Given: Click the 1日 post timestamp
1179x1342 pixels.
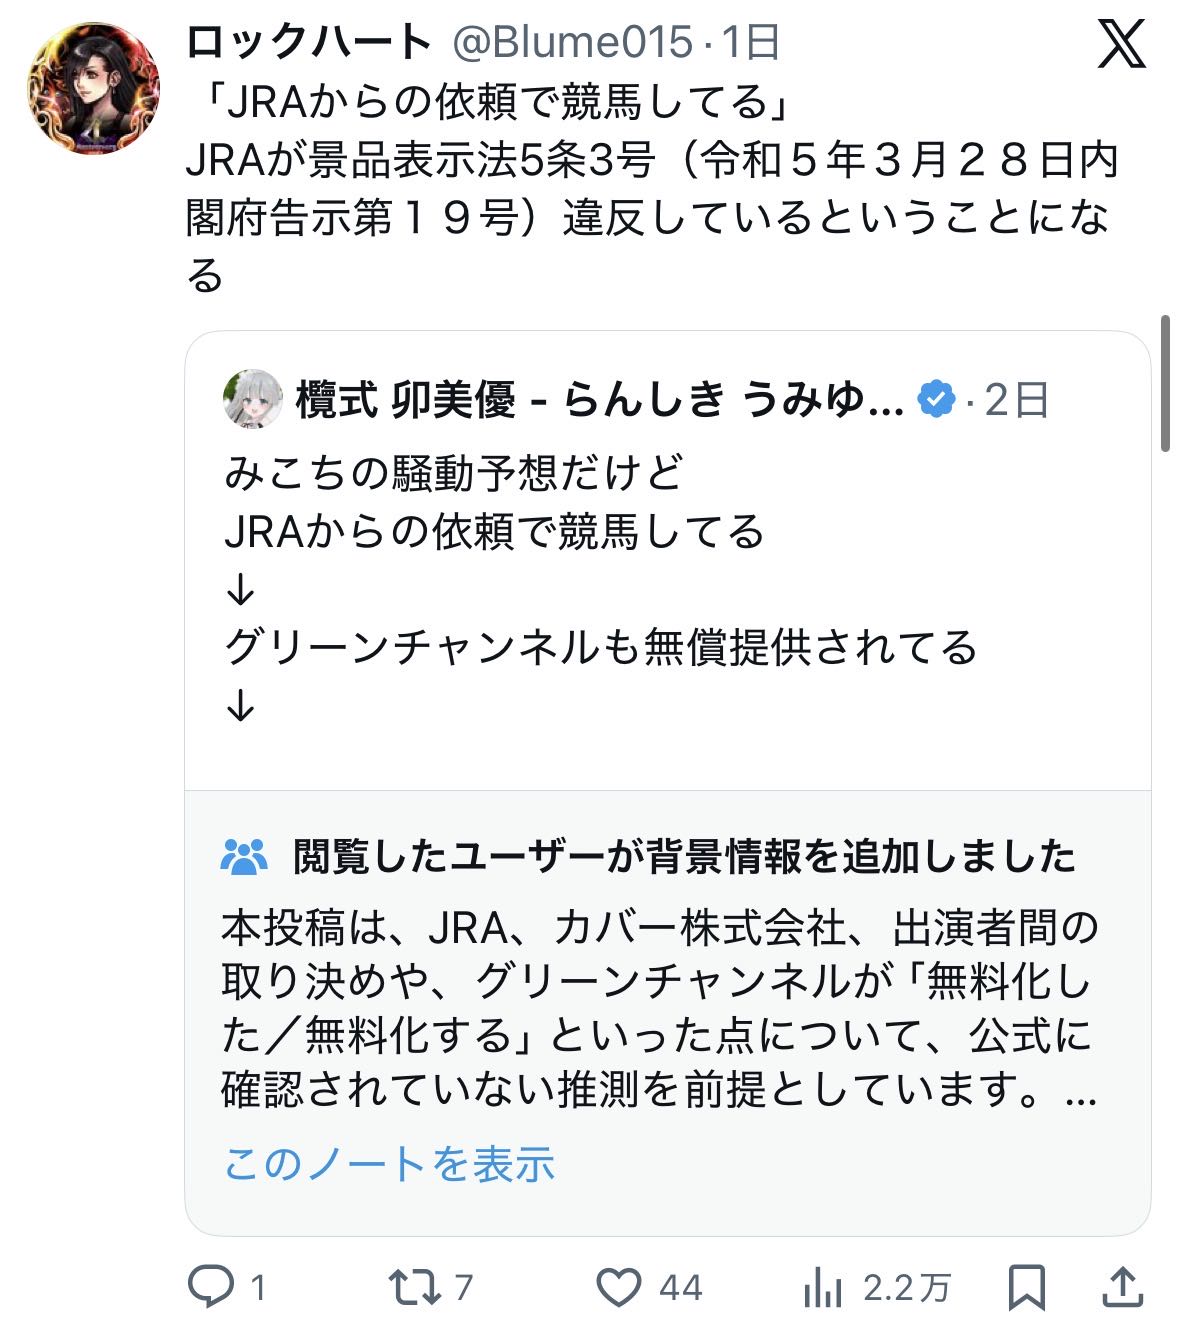Looking at the screenshot, I should 750,42.
